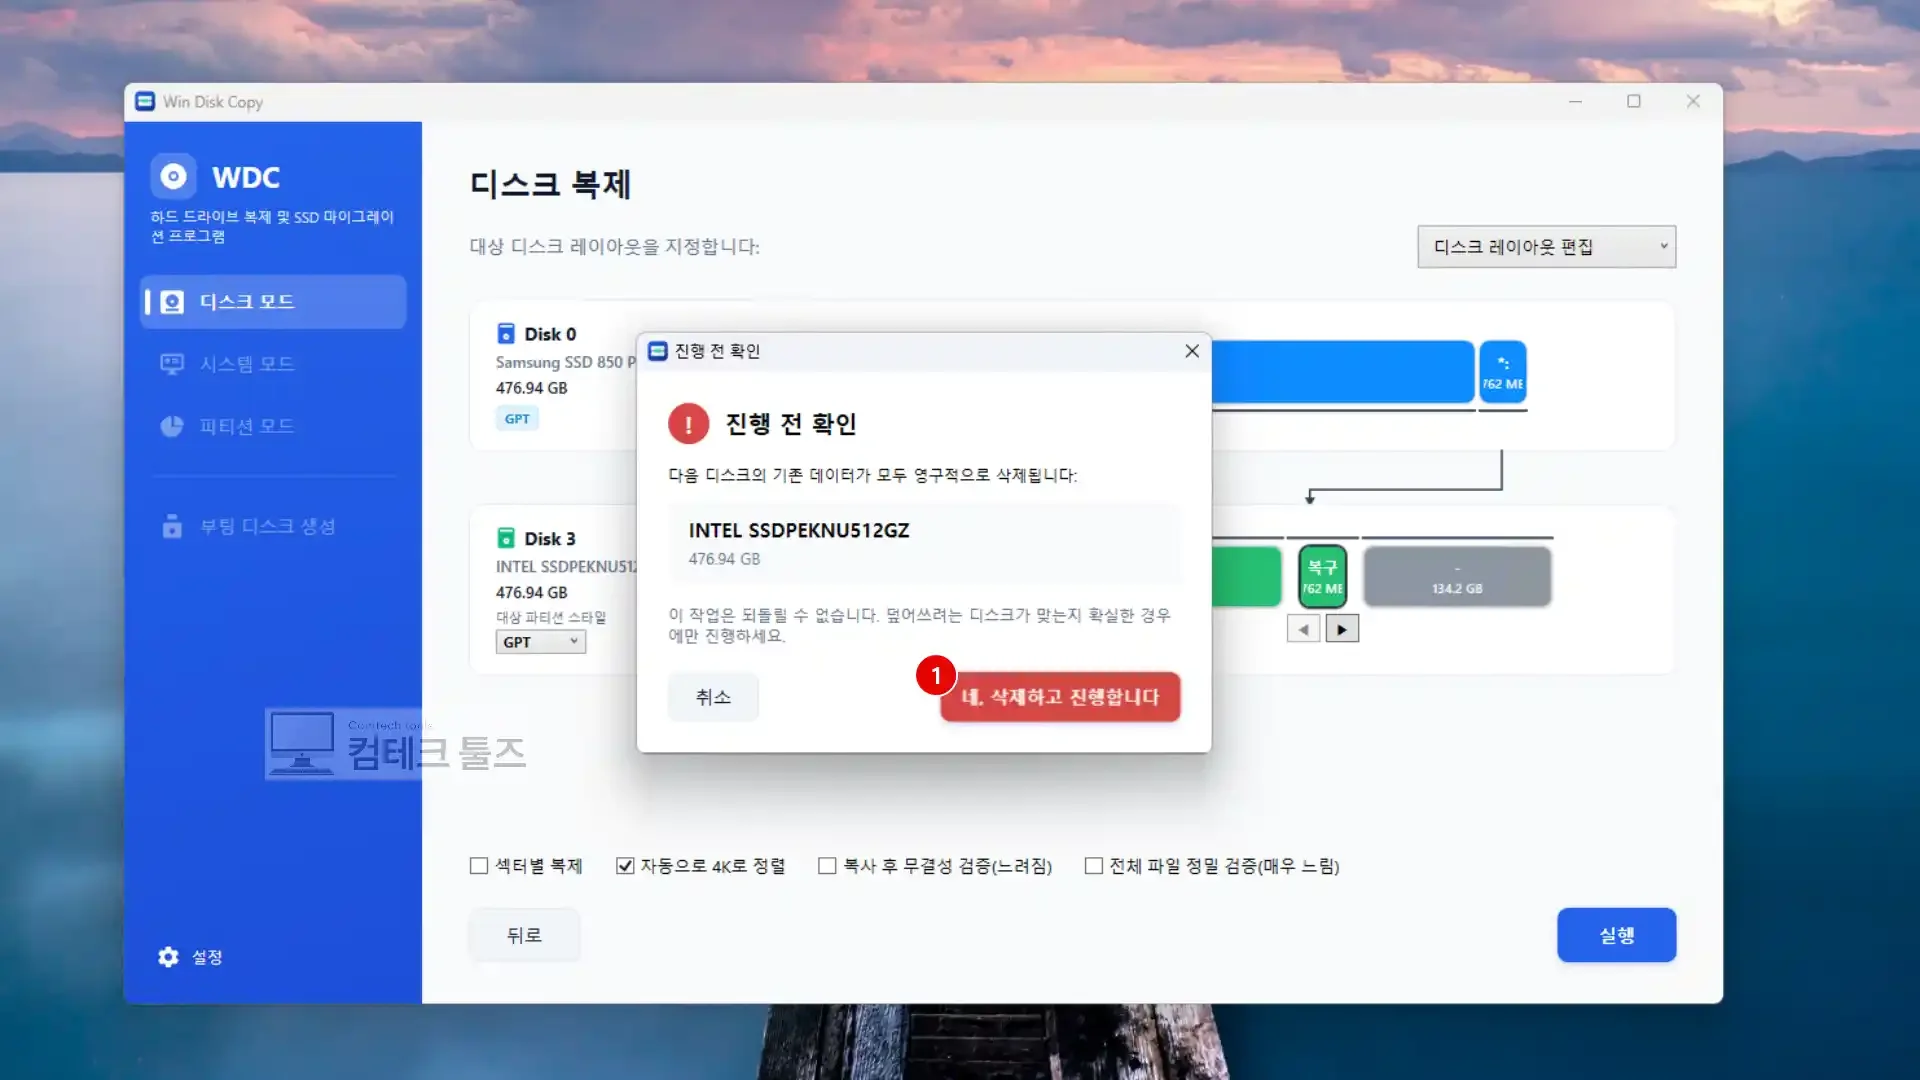The width and height of the screenshot is (1920, 1080).
Task: Click the left arrow partition stepper
Action: (1303, 629)
